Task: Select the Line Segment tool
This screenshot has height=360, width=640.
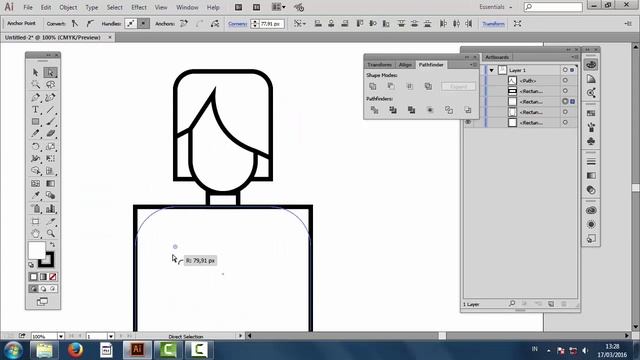Action: (50, 109)
